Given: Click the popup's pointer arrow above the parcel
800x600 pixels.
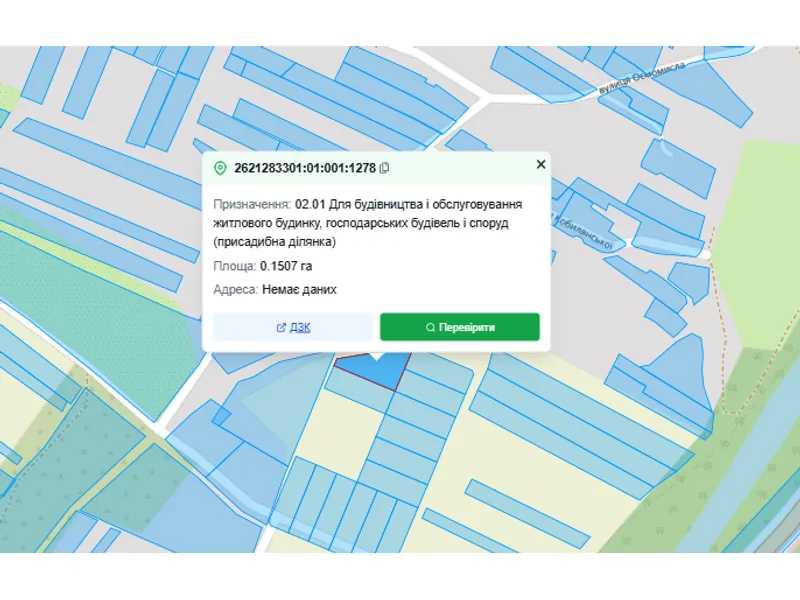Looking at the screenshot, I should pos(375,355).
